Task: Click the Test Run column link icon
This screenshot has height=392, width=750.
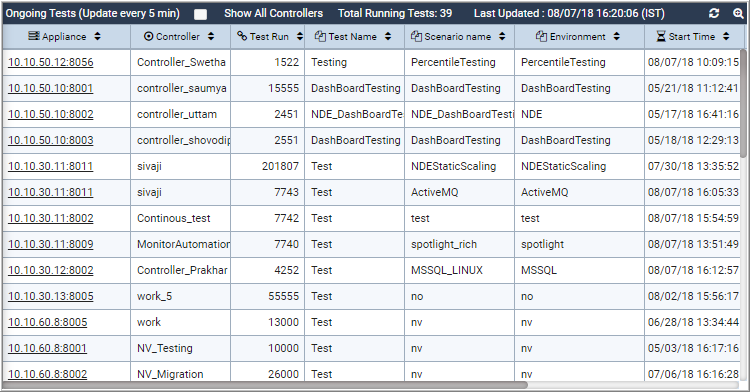Action: pos(242,36)
